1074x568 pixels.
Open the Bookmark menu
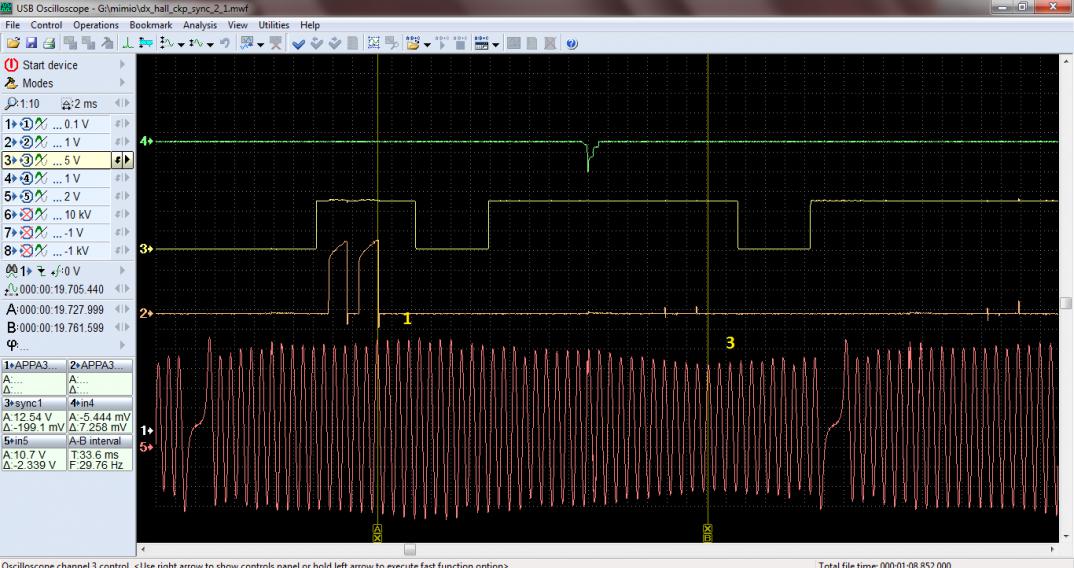[150, 24]
